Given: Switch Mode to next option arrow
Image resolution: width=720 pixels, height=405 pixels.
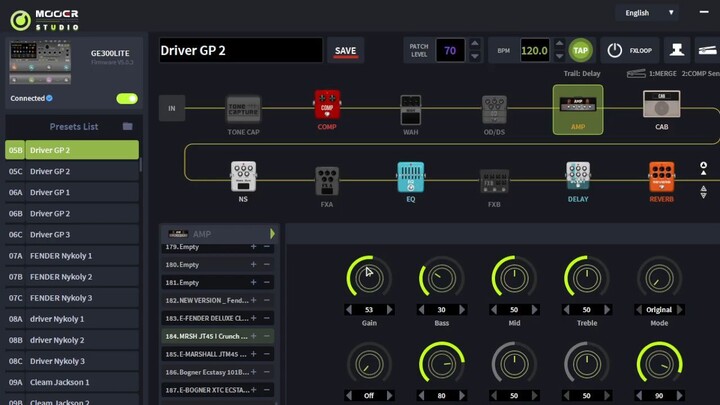Looking at the screenshot, I should [x=680, y=310].
